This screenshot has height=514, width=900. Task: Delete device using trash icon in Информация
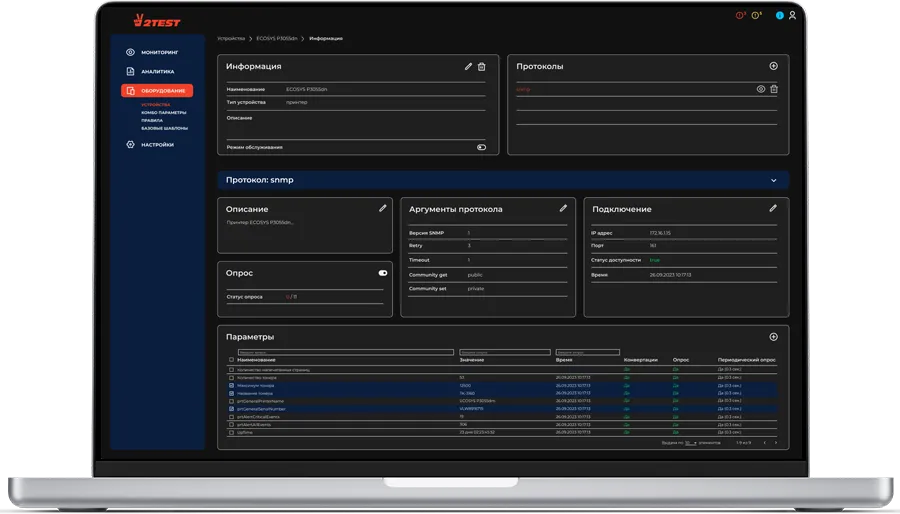pos(482,67)
